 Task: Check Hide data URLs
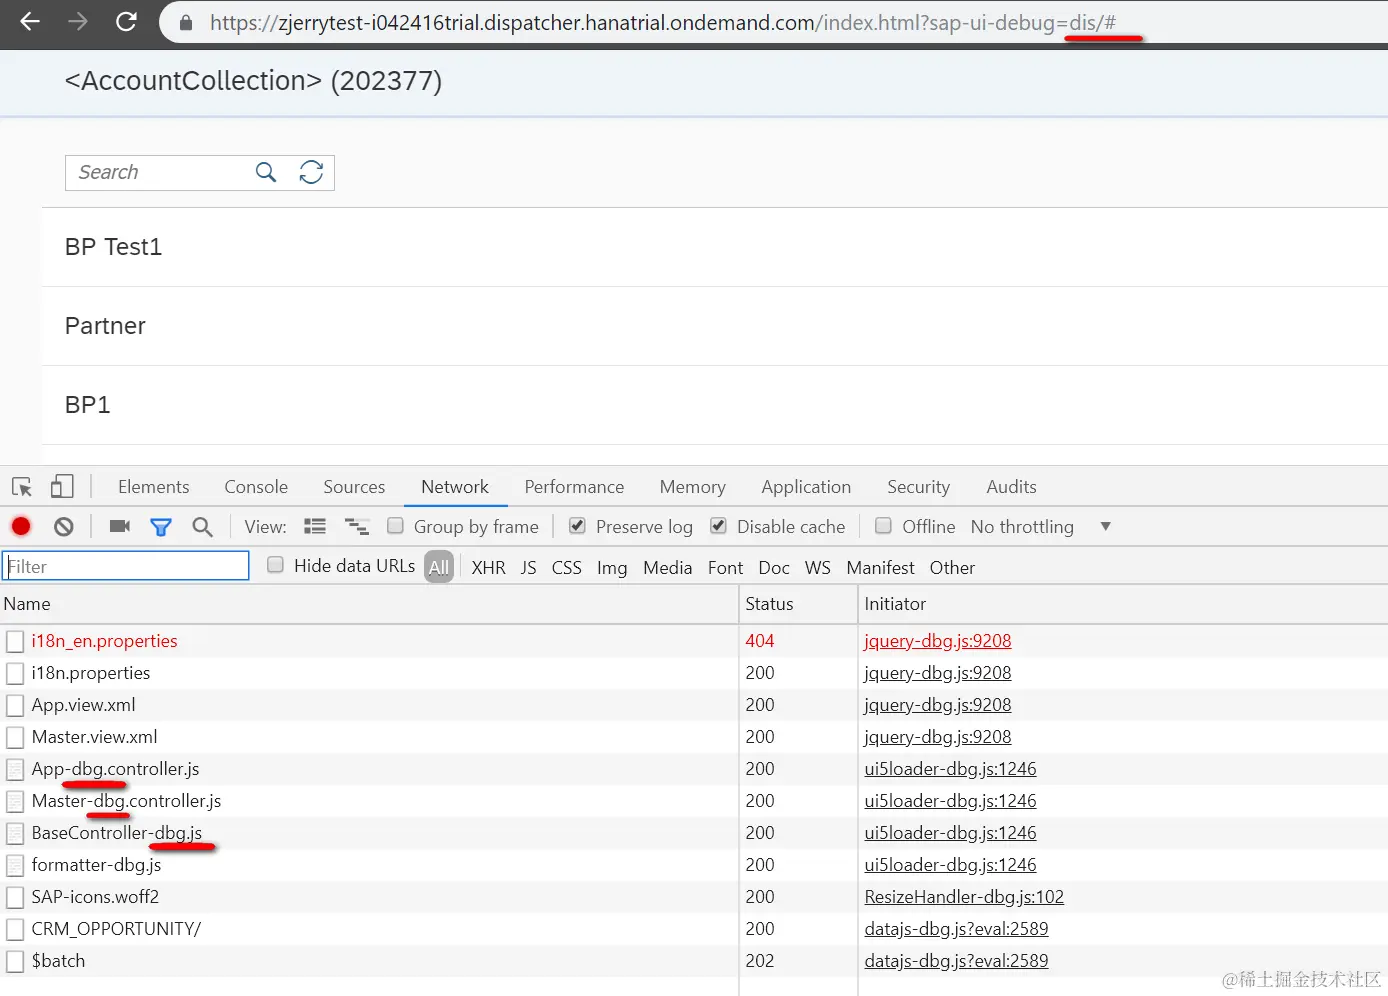coord(276,564)
